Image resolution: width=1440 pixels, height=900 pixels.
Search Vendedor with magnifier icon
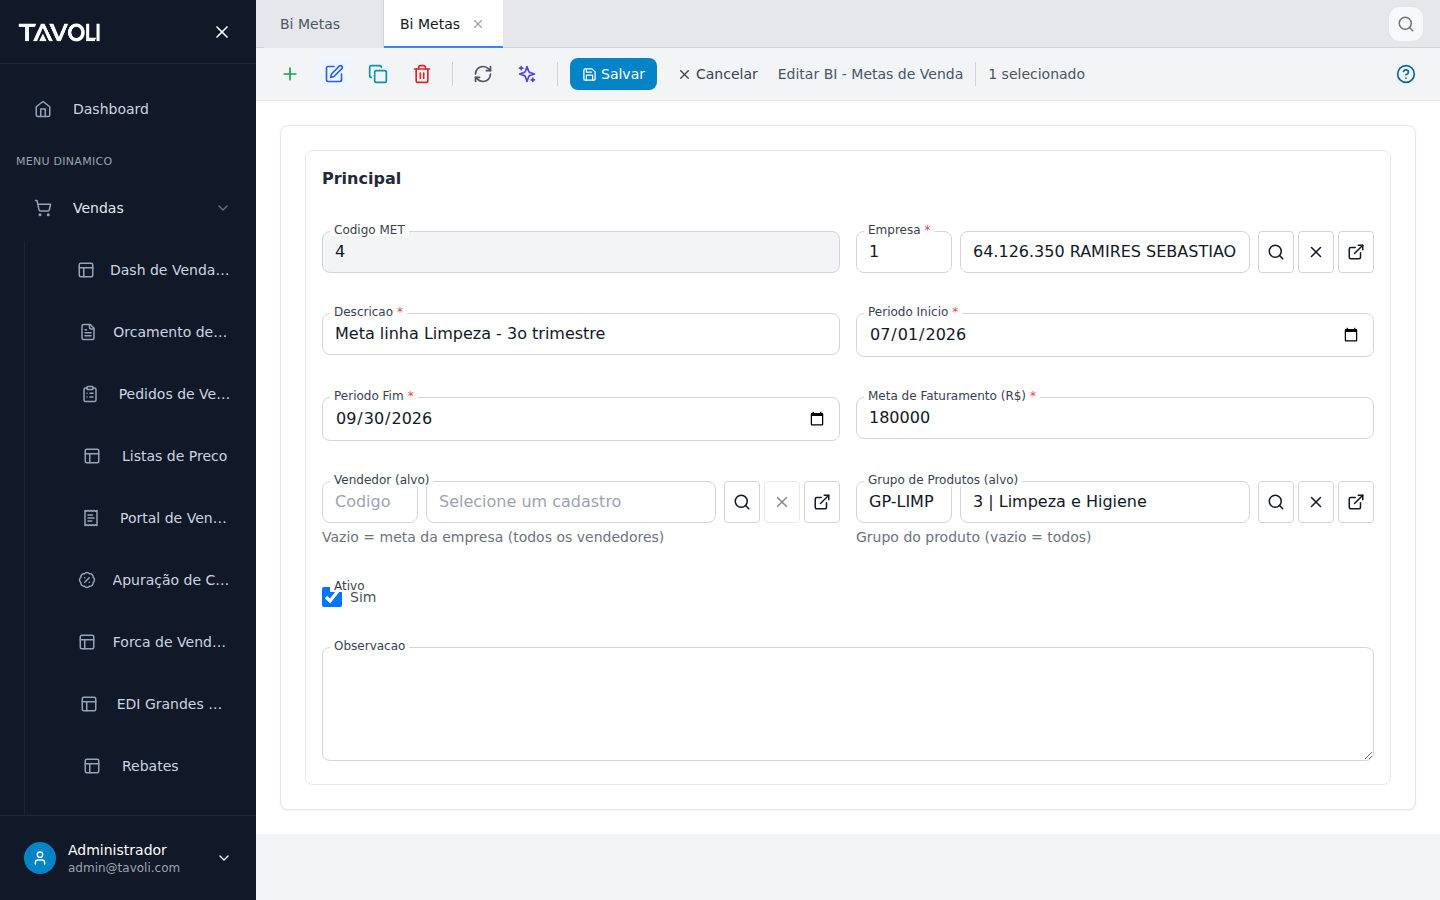pyautogui.click(x=742, y=502)
